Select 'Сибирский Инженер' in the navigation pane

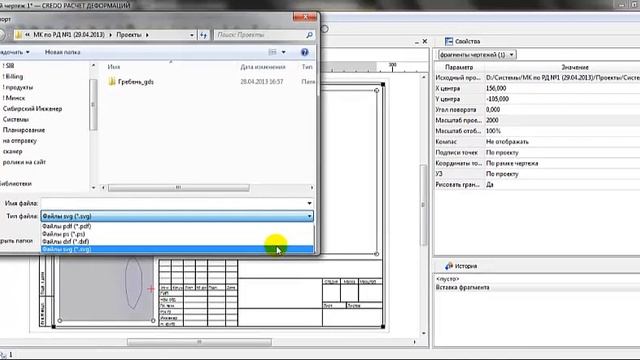click(32, 109)
